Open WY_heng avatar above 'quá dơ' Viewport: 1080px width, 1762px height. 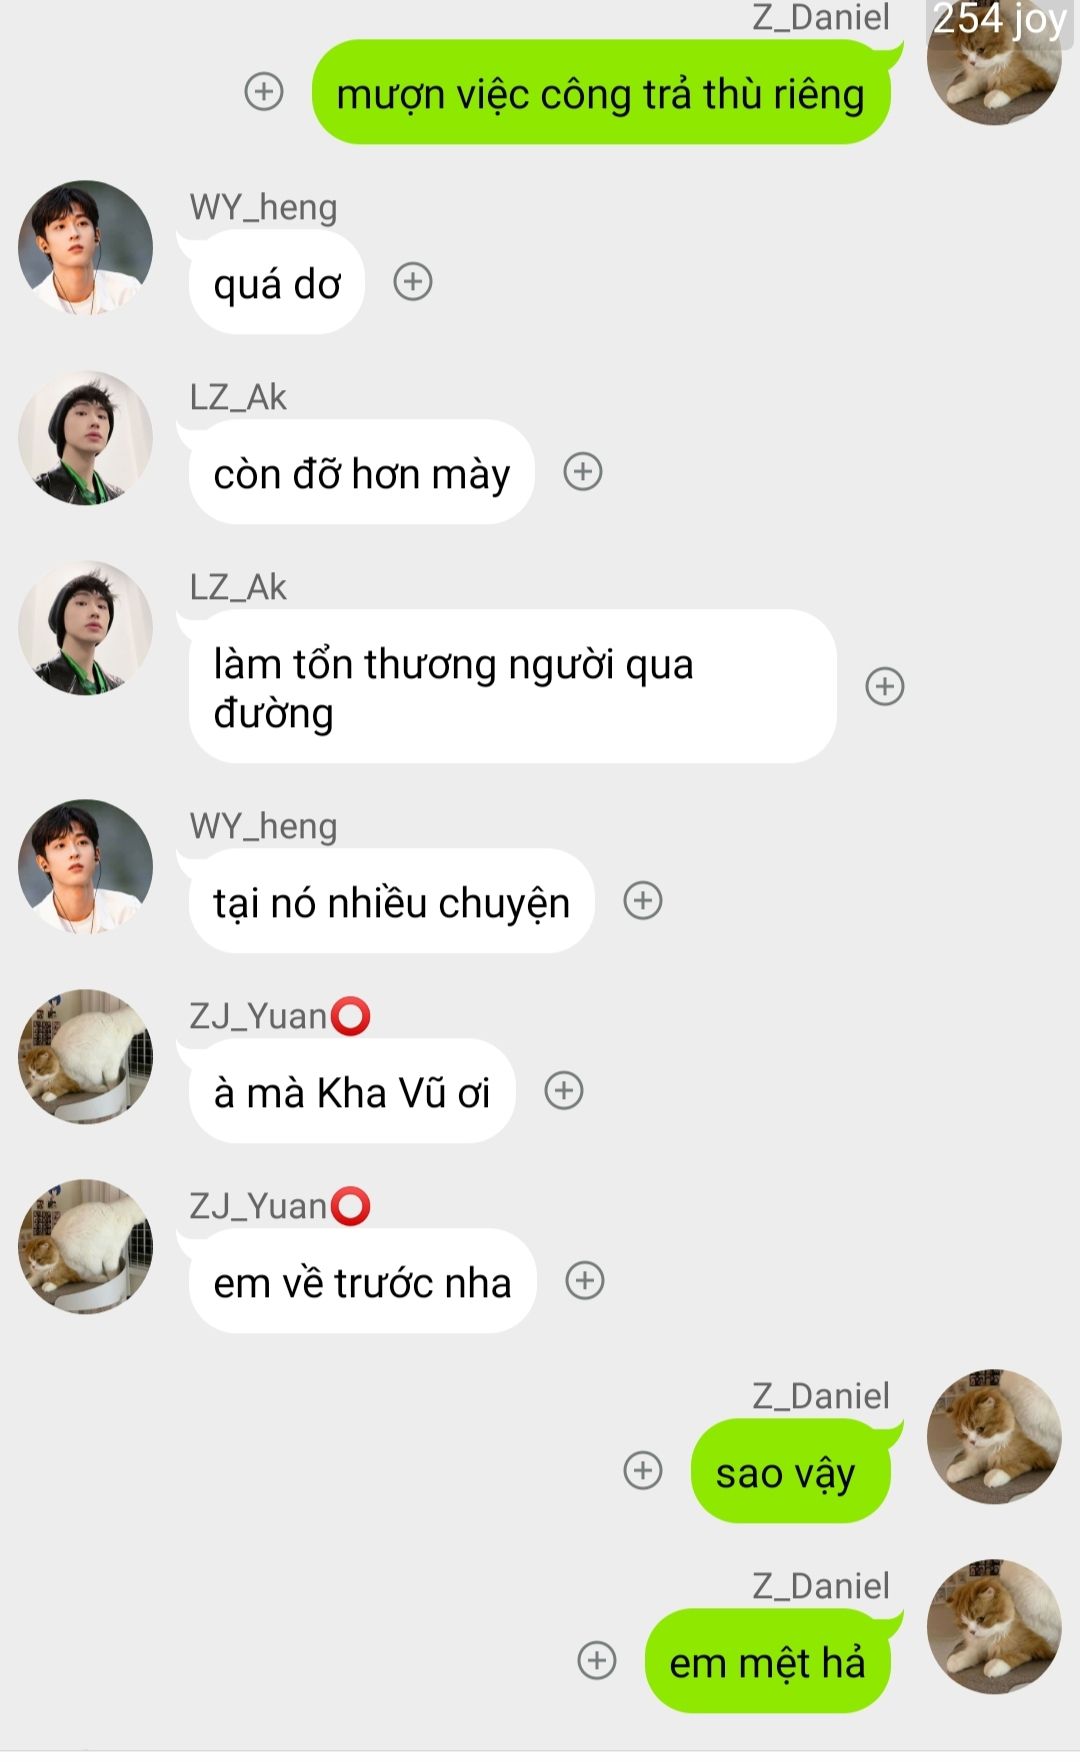pyautogui.click(x=86, y=247)
